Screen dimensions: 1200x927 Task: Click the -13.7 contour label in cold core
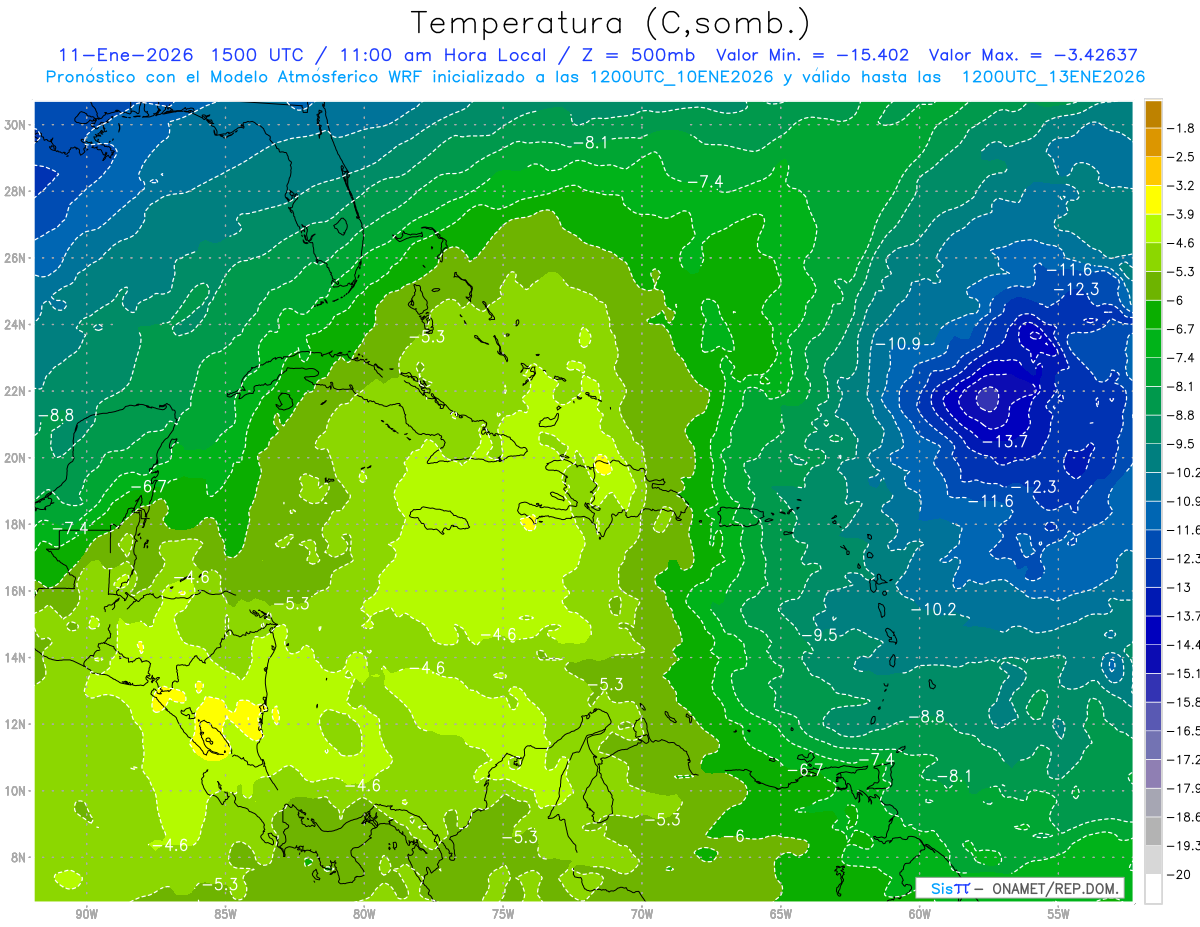(1004, 441)
